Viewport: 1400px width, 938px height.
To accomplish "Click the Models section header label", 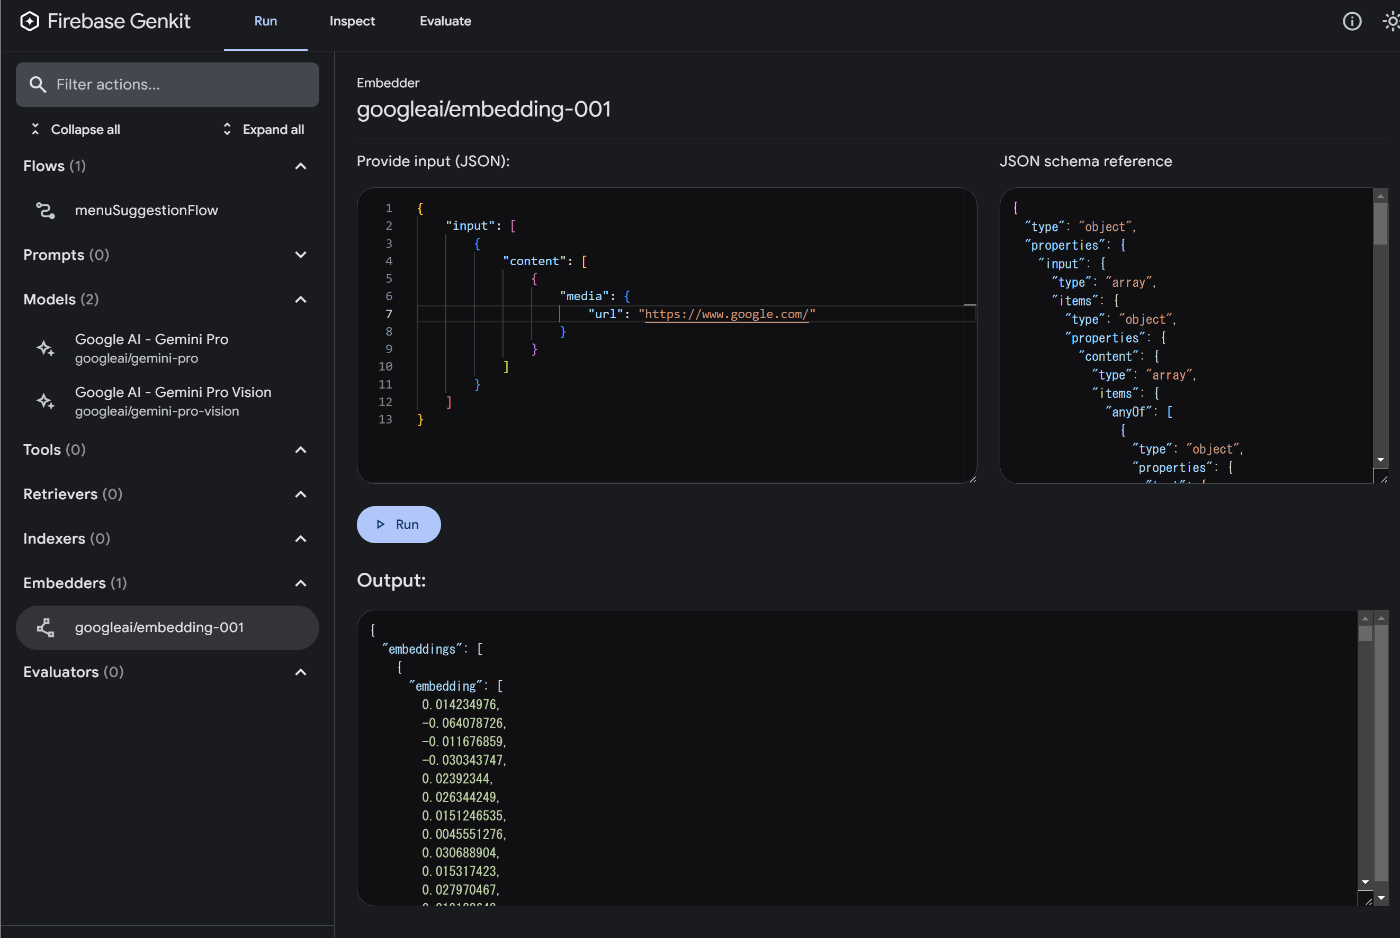I will pos(61,300).
